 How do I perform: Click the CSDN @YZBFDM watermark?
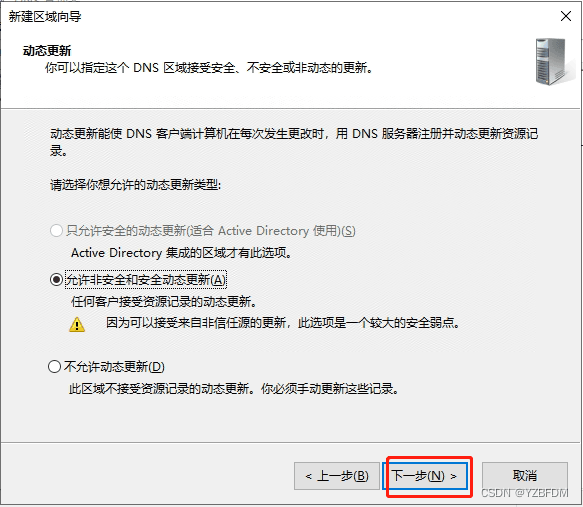[x=525, y=493]
